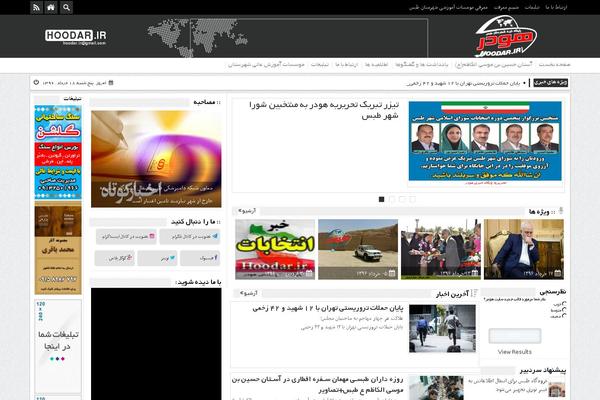The height and width of the screenshot is (400, 600).
Task: Open the صفحه نخست menu item
Action: (x=554, y=64)
